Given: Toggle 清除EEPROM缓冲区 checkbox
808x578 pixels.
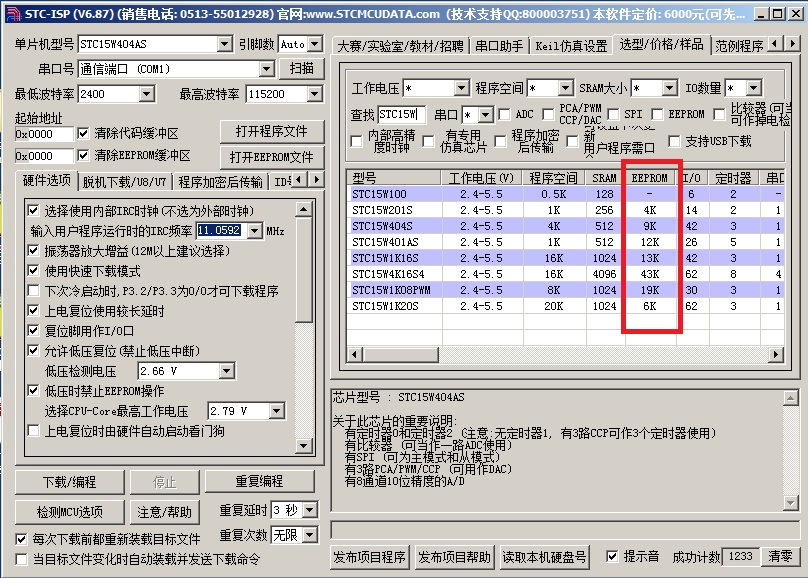Looking at the screenshot, I should (x=83, y=155).
